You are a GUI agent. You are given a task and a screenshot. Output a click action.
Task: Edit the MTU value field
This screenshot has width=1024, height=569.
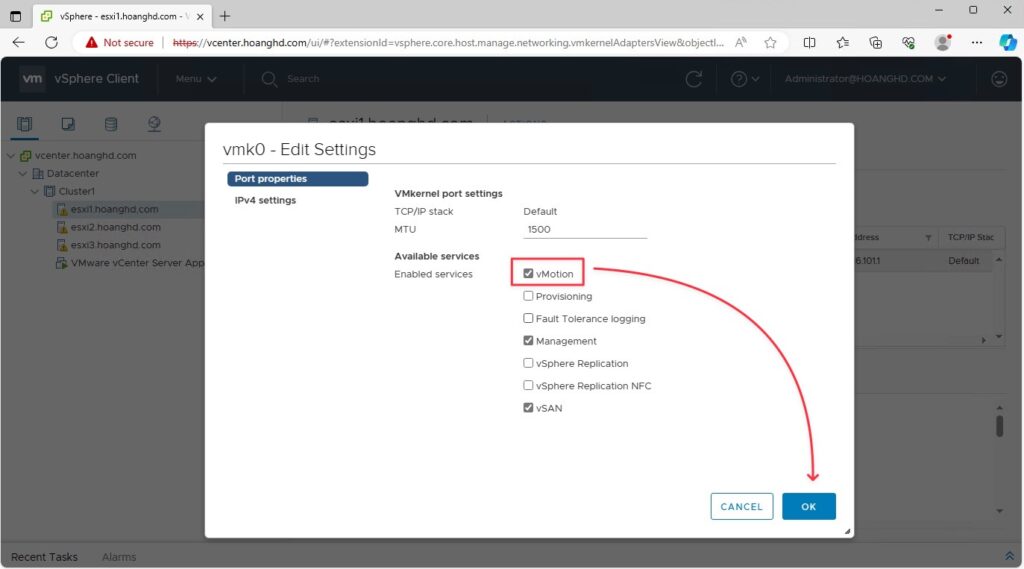click(x=584, y=229)
